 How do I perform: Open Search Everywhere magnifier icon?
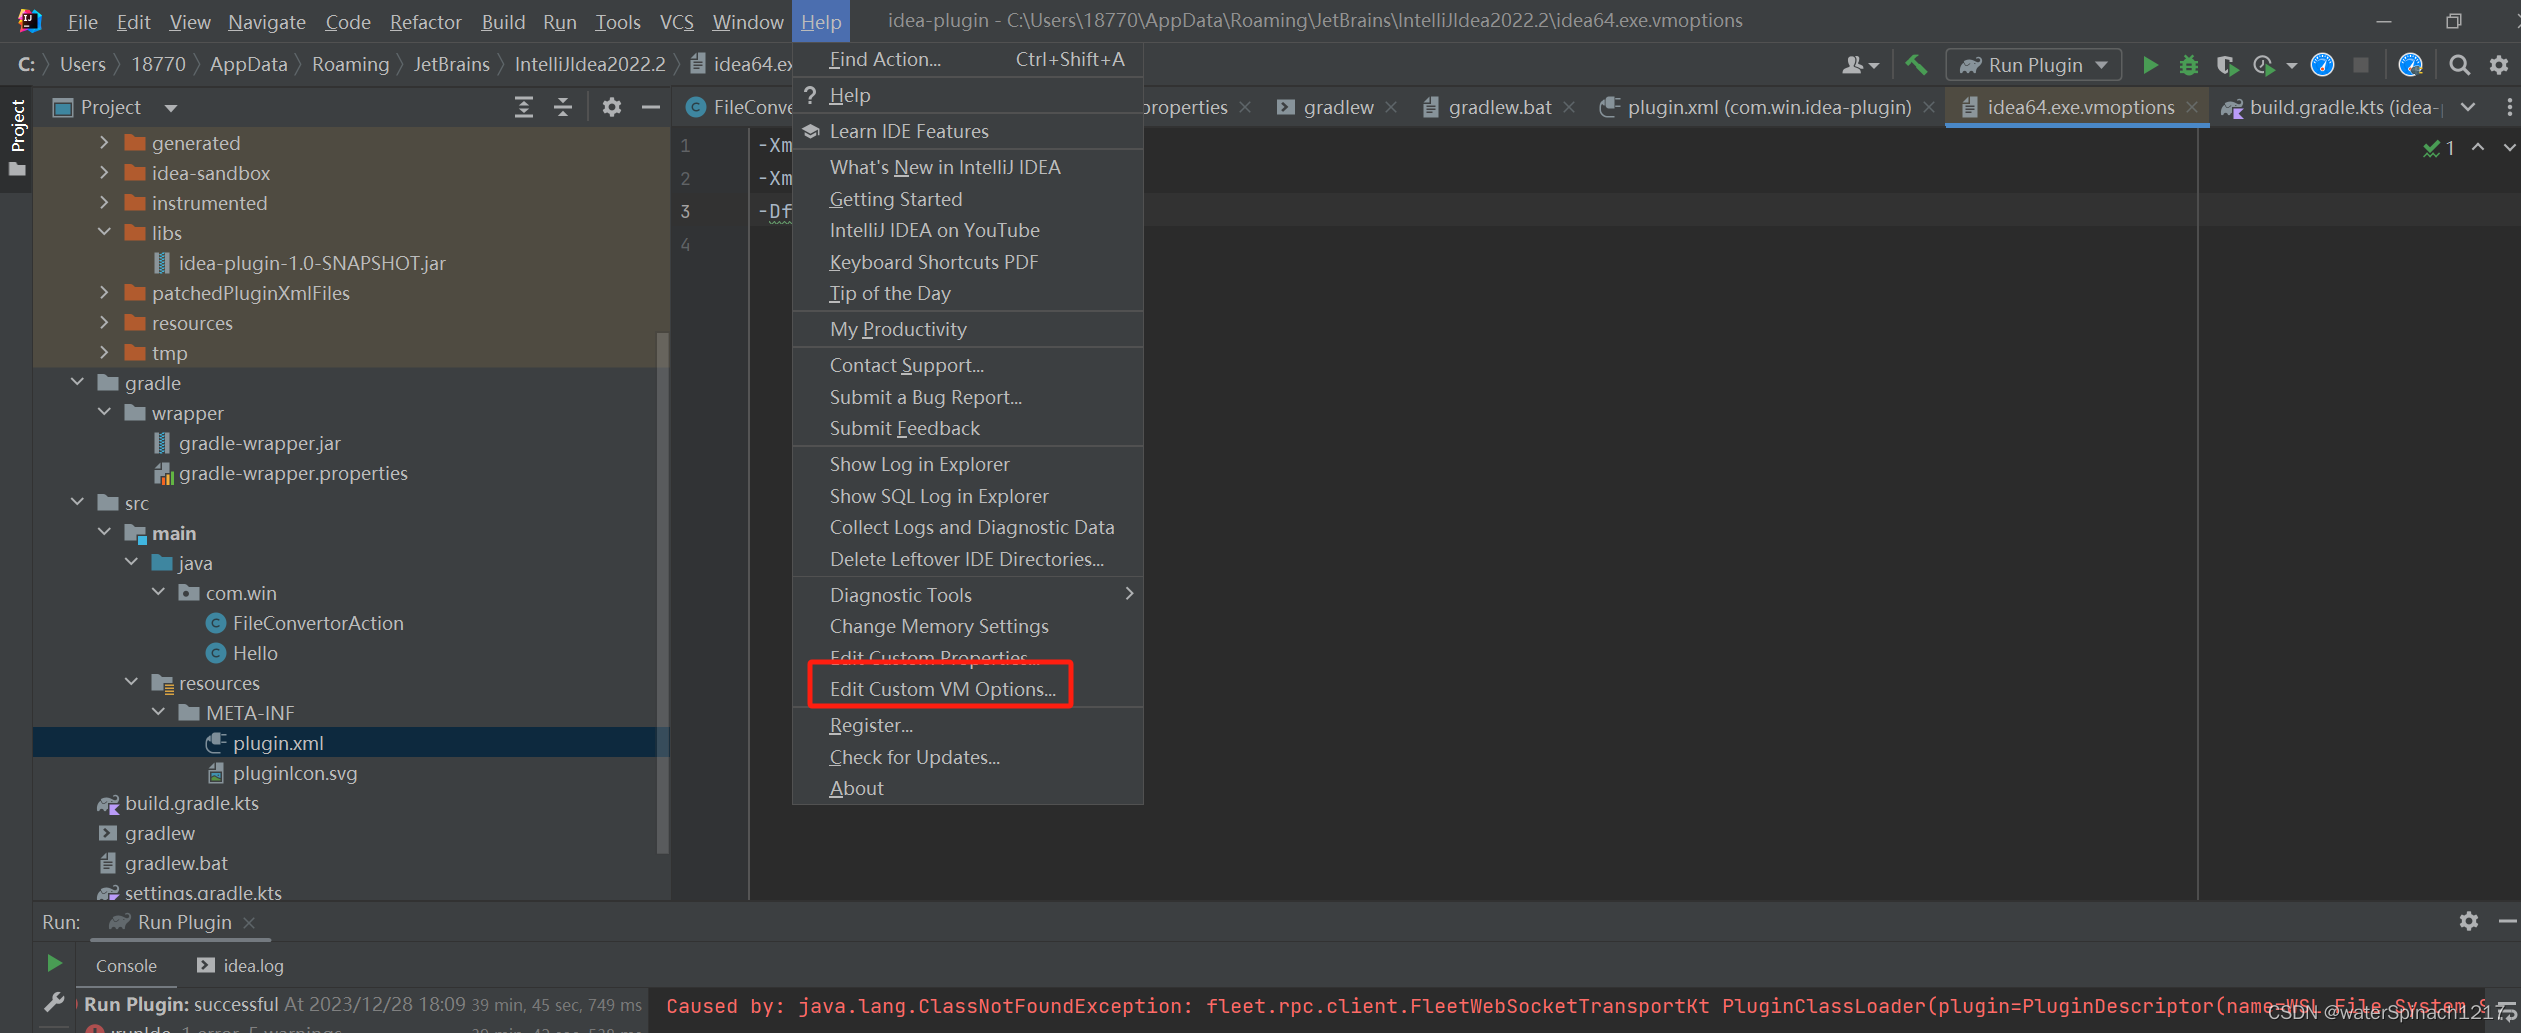(x=2460, y=65)
